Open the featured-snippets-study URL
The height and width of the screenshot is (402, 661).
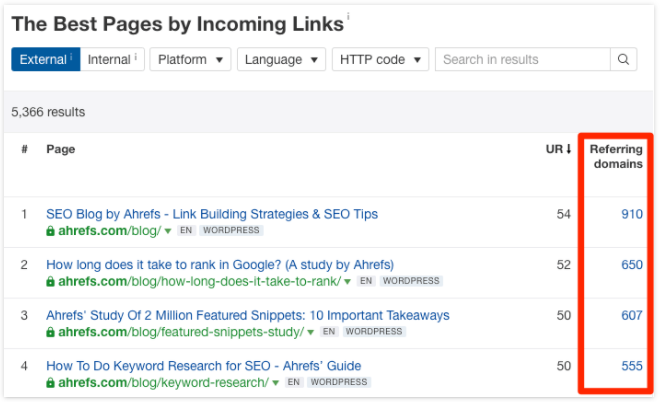pos(181,332)
